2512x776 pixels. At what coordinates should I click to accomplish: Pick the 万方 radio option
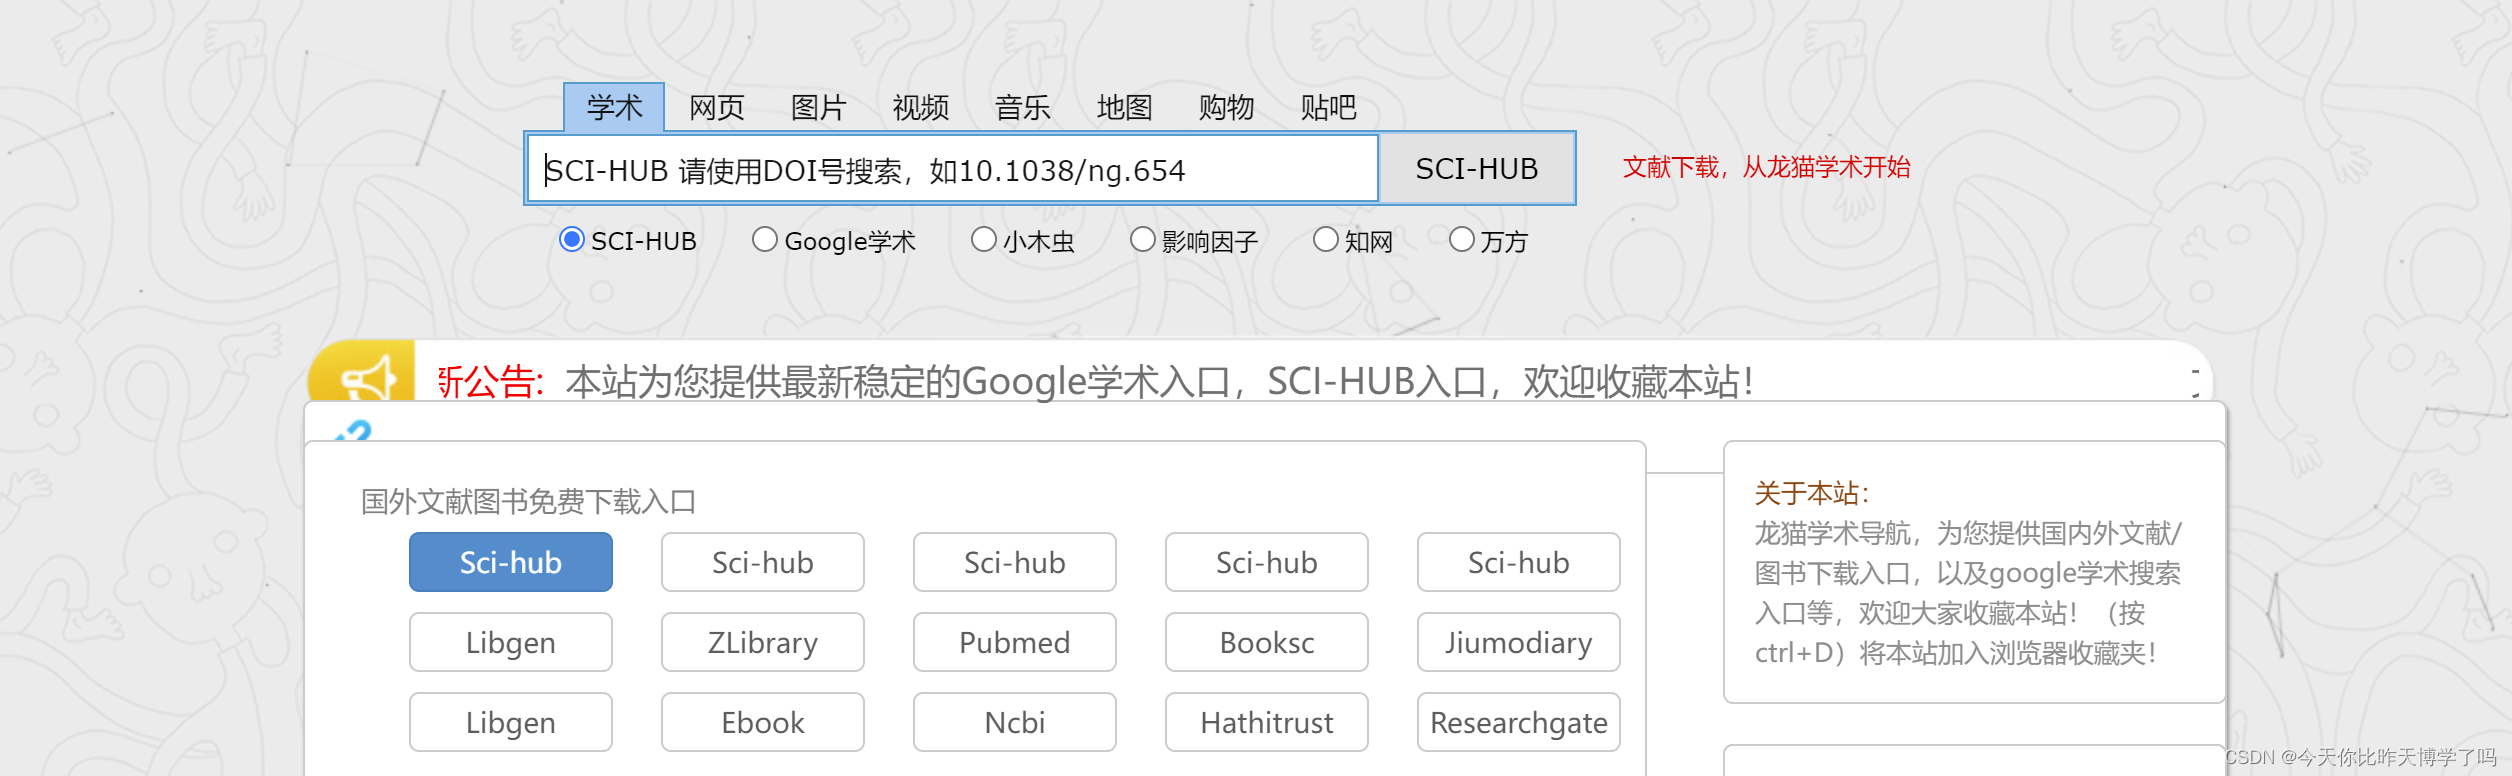coord(1462,240)
